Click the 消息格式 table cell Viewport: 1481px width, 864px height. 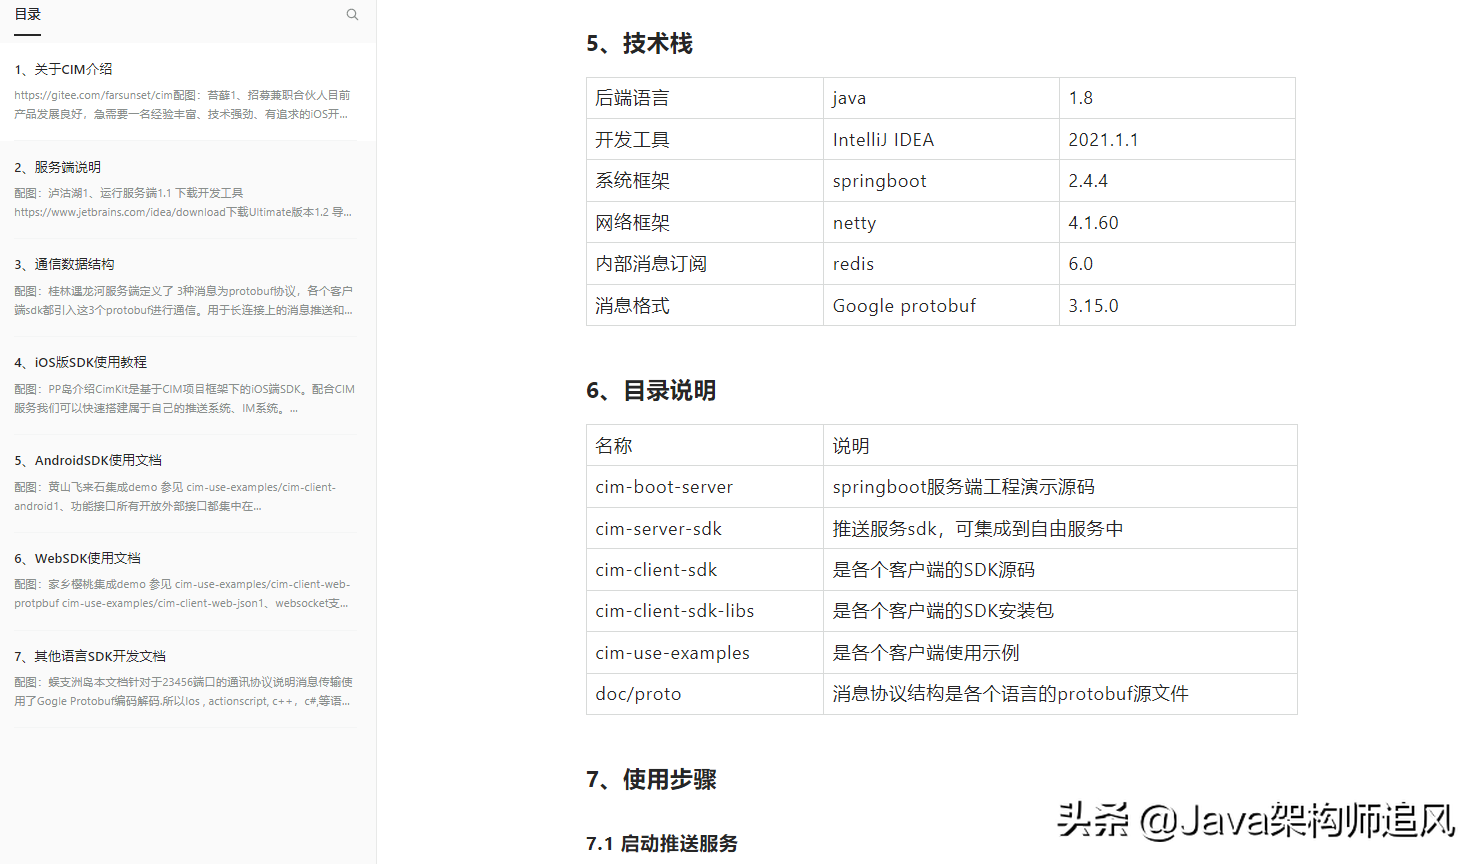[705, 306]
